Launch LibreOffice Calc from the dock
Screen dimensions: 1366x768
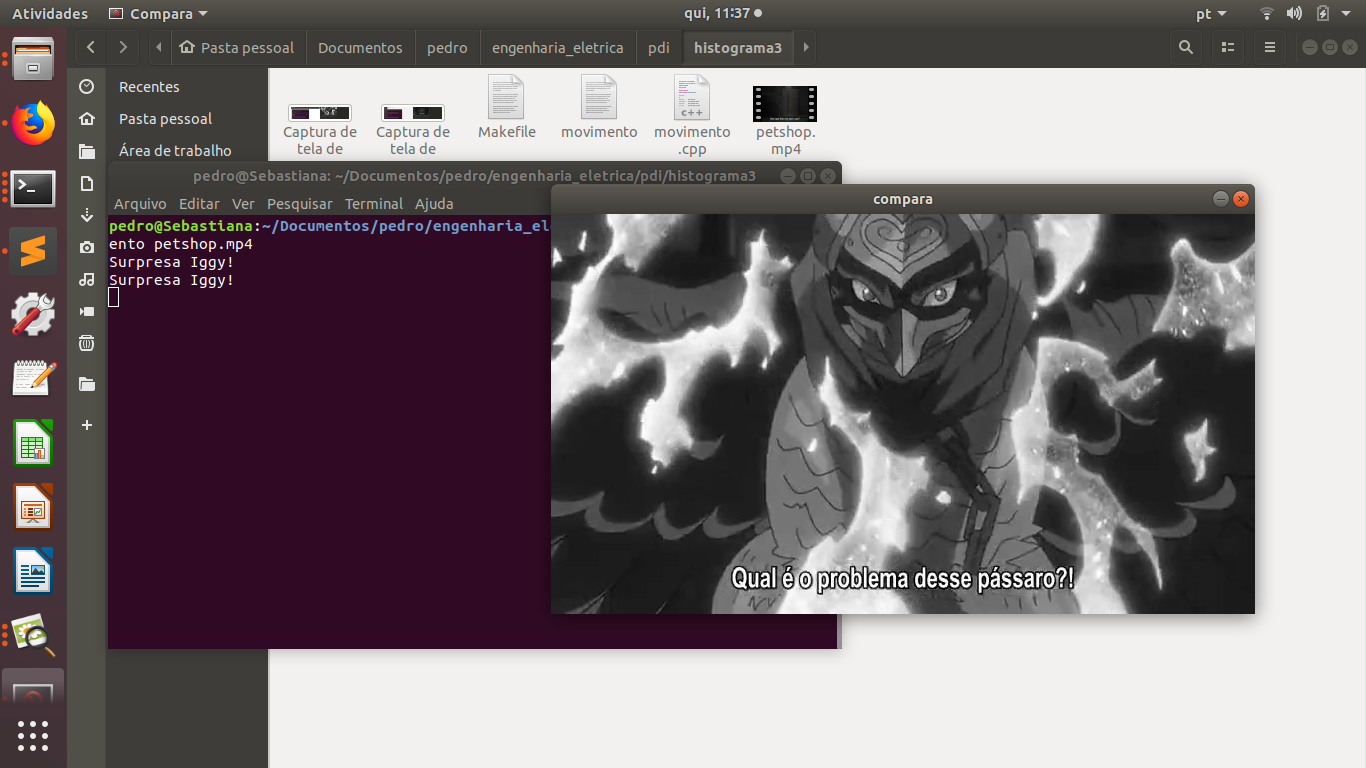tap(33, 443)
